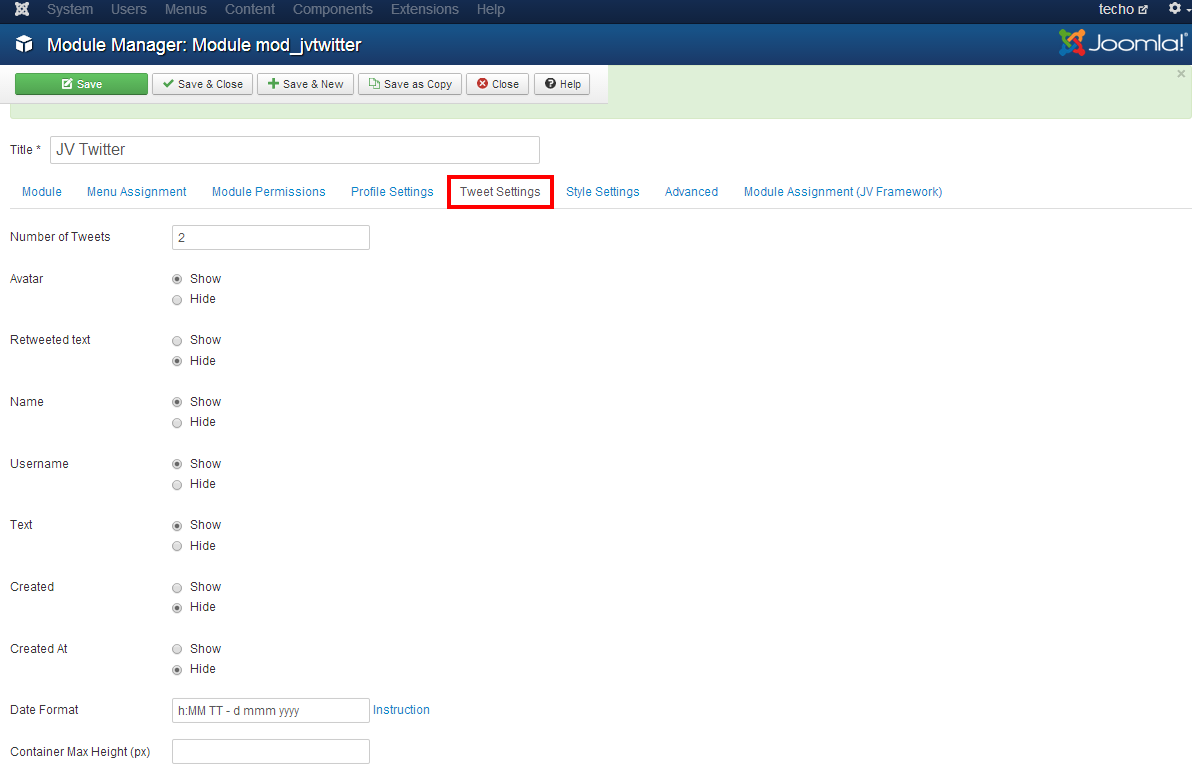Open the Users menu
The height and width of the screenshot is (783, 1192).
128,9
